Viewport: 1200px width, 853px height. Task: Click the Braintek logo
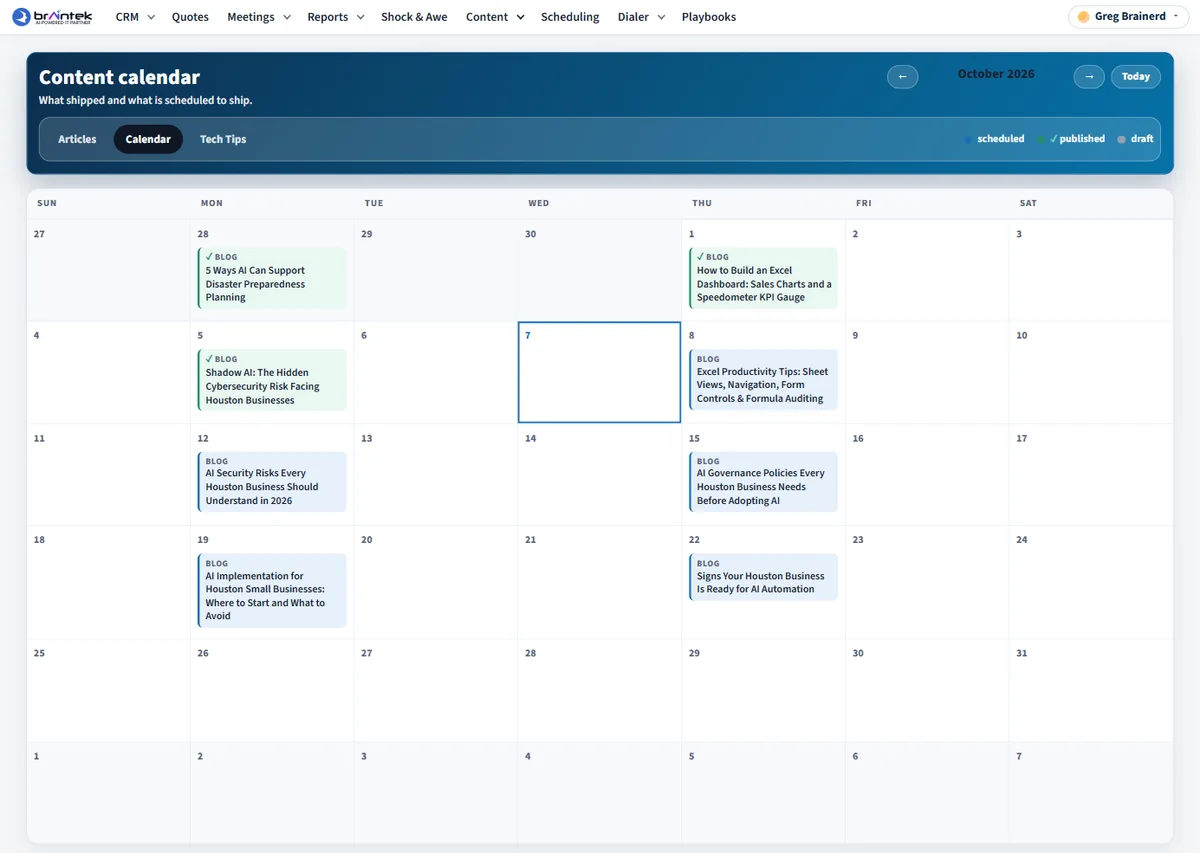52,17
